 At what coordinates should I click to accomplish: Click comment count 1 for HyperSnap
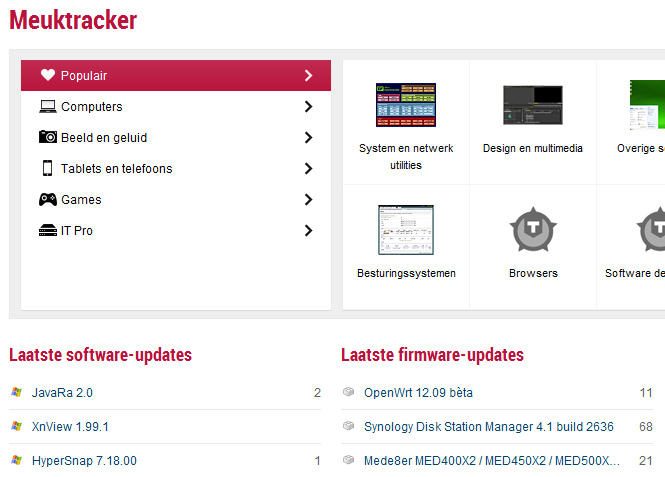[317, 460]
